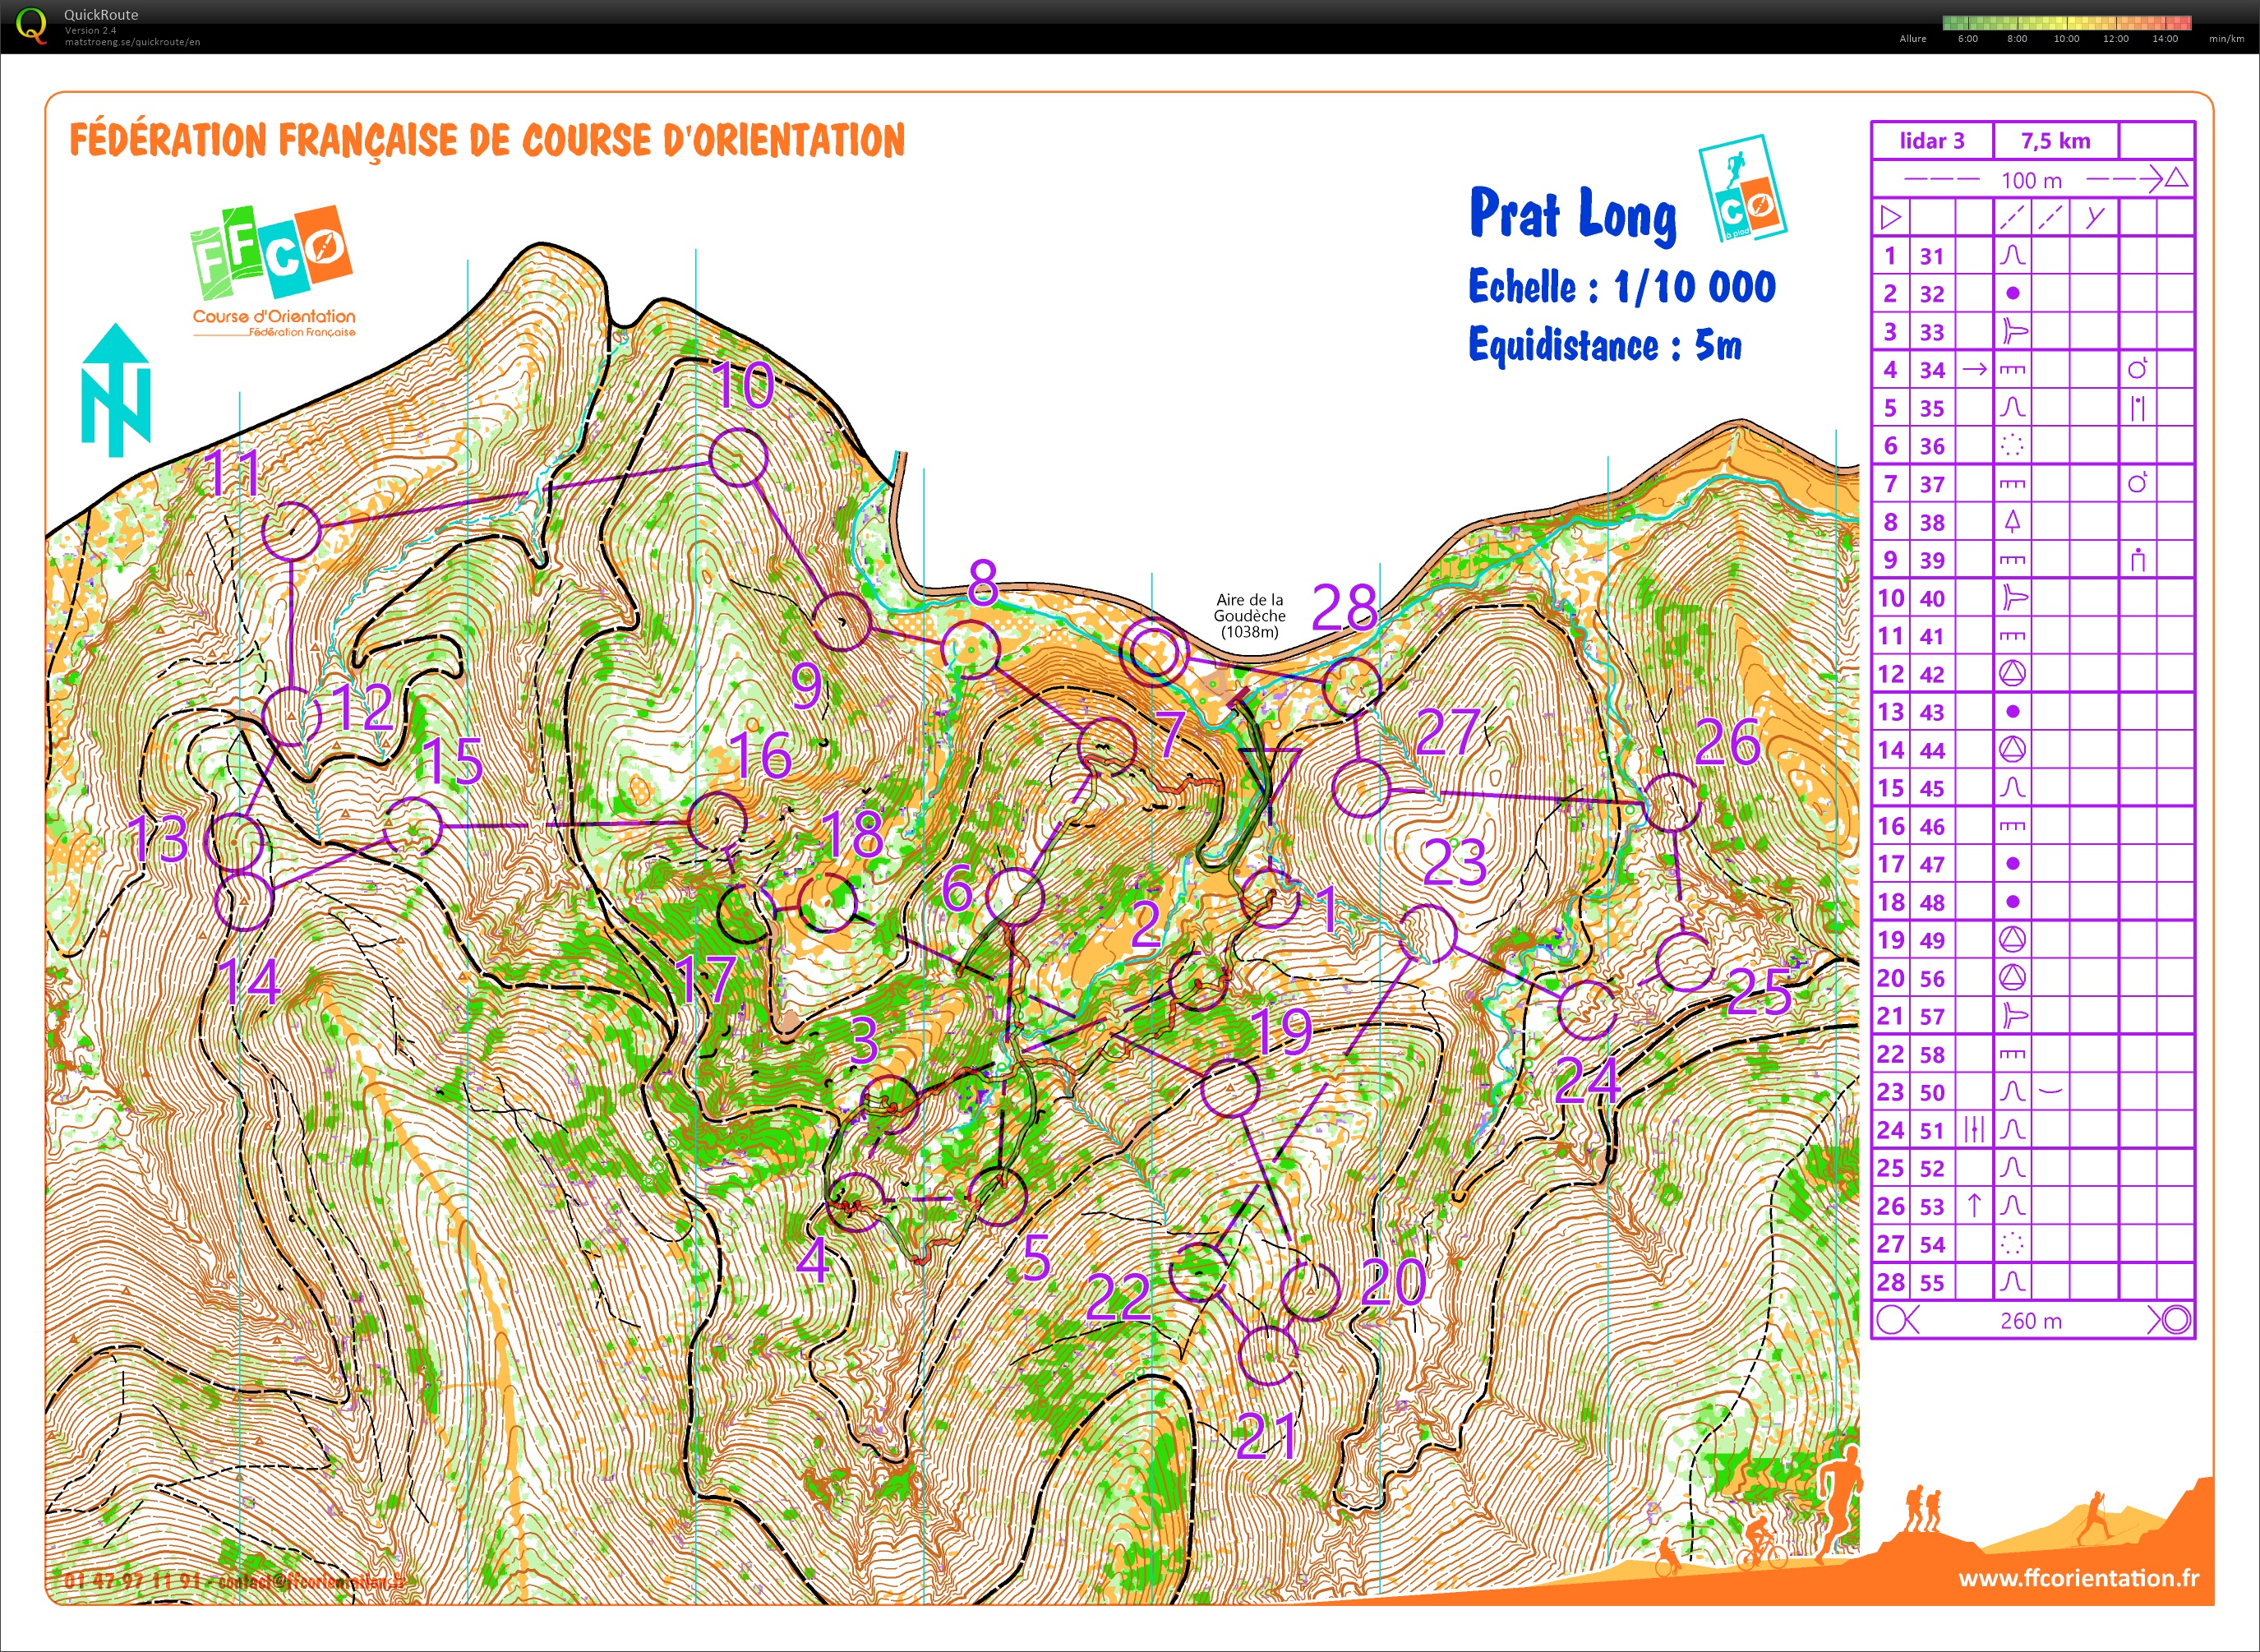Click the FFCO federation logo
The image size is (2260, 1652).
pos(271,253)
